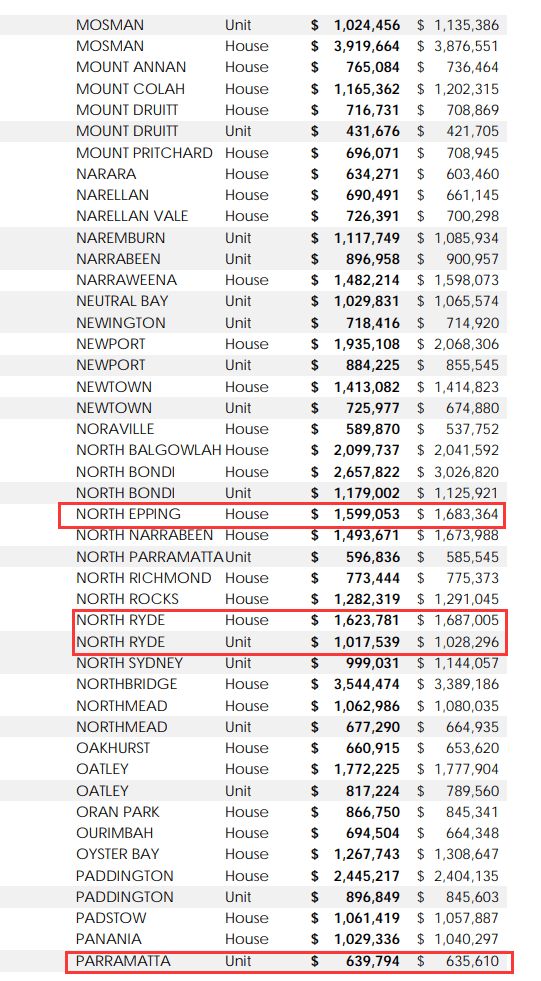This screenshot has height=981, width=541.
Task: Select the bold value 1,482,214
Action: click(x=367, y=280)
